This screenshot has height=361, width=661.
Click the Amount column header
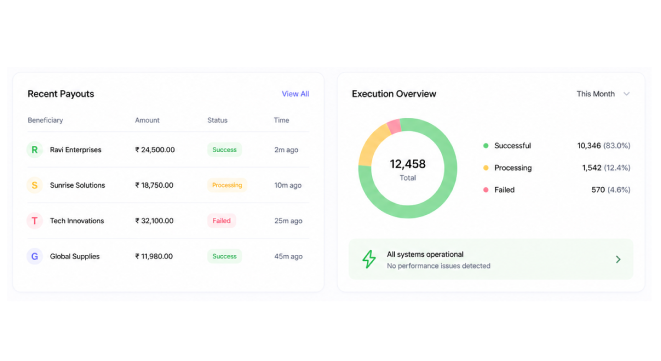pyautogui.click(x=147, y=120)
